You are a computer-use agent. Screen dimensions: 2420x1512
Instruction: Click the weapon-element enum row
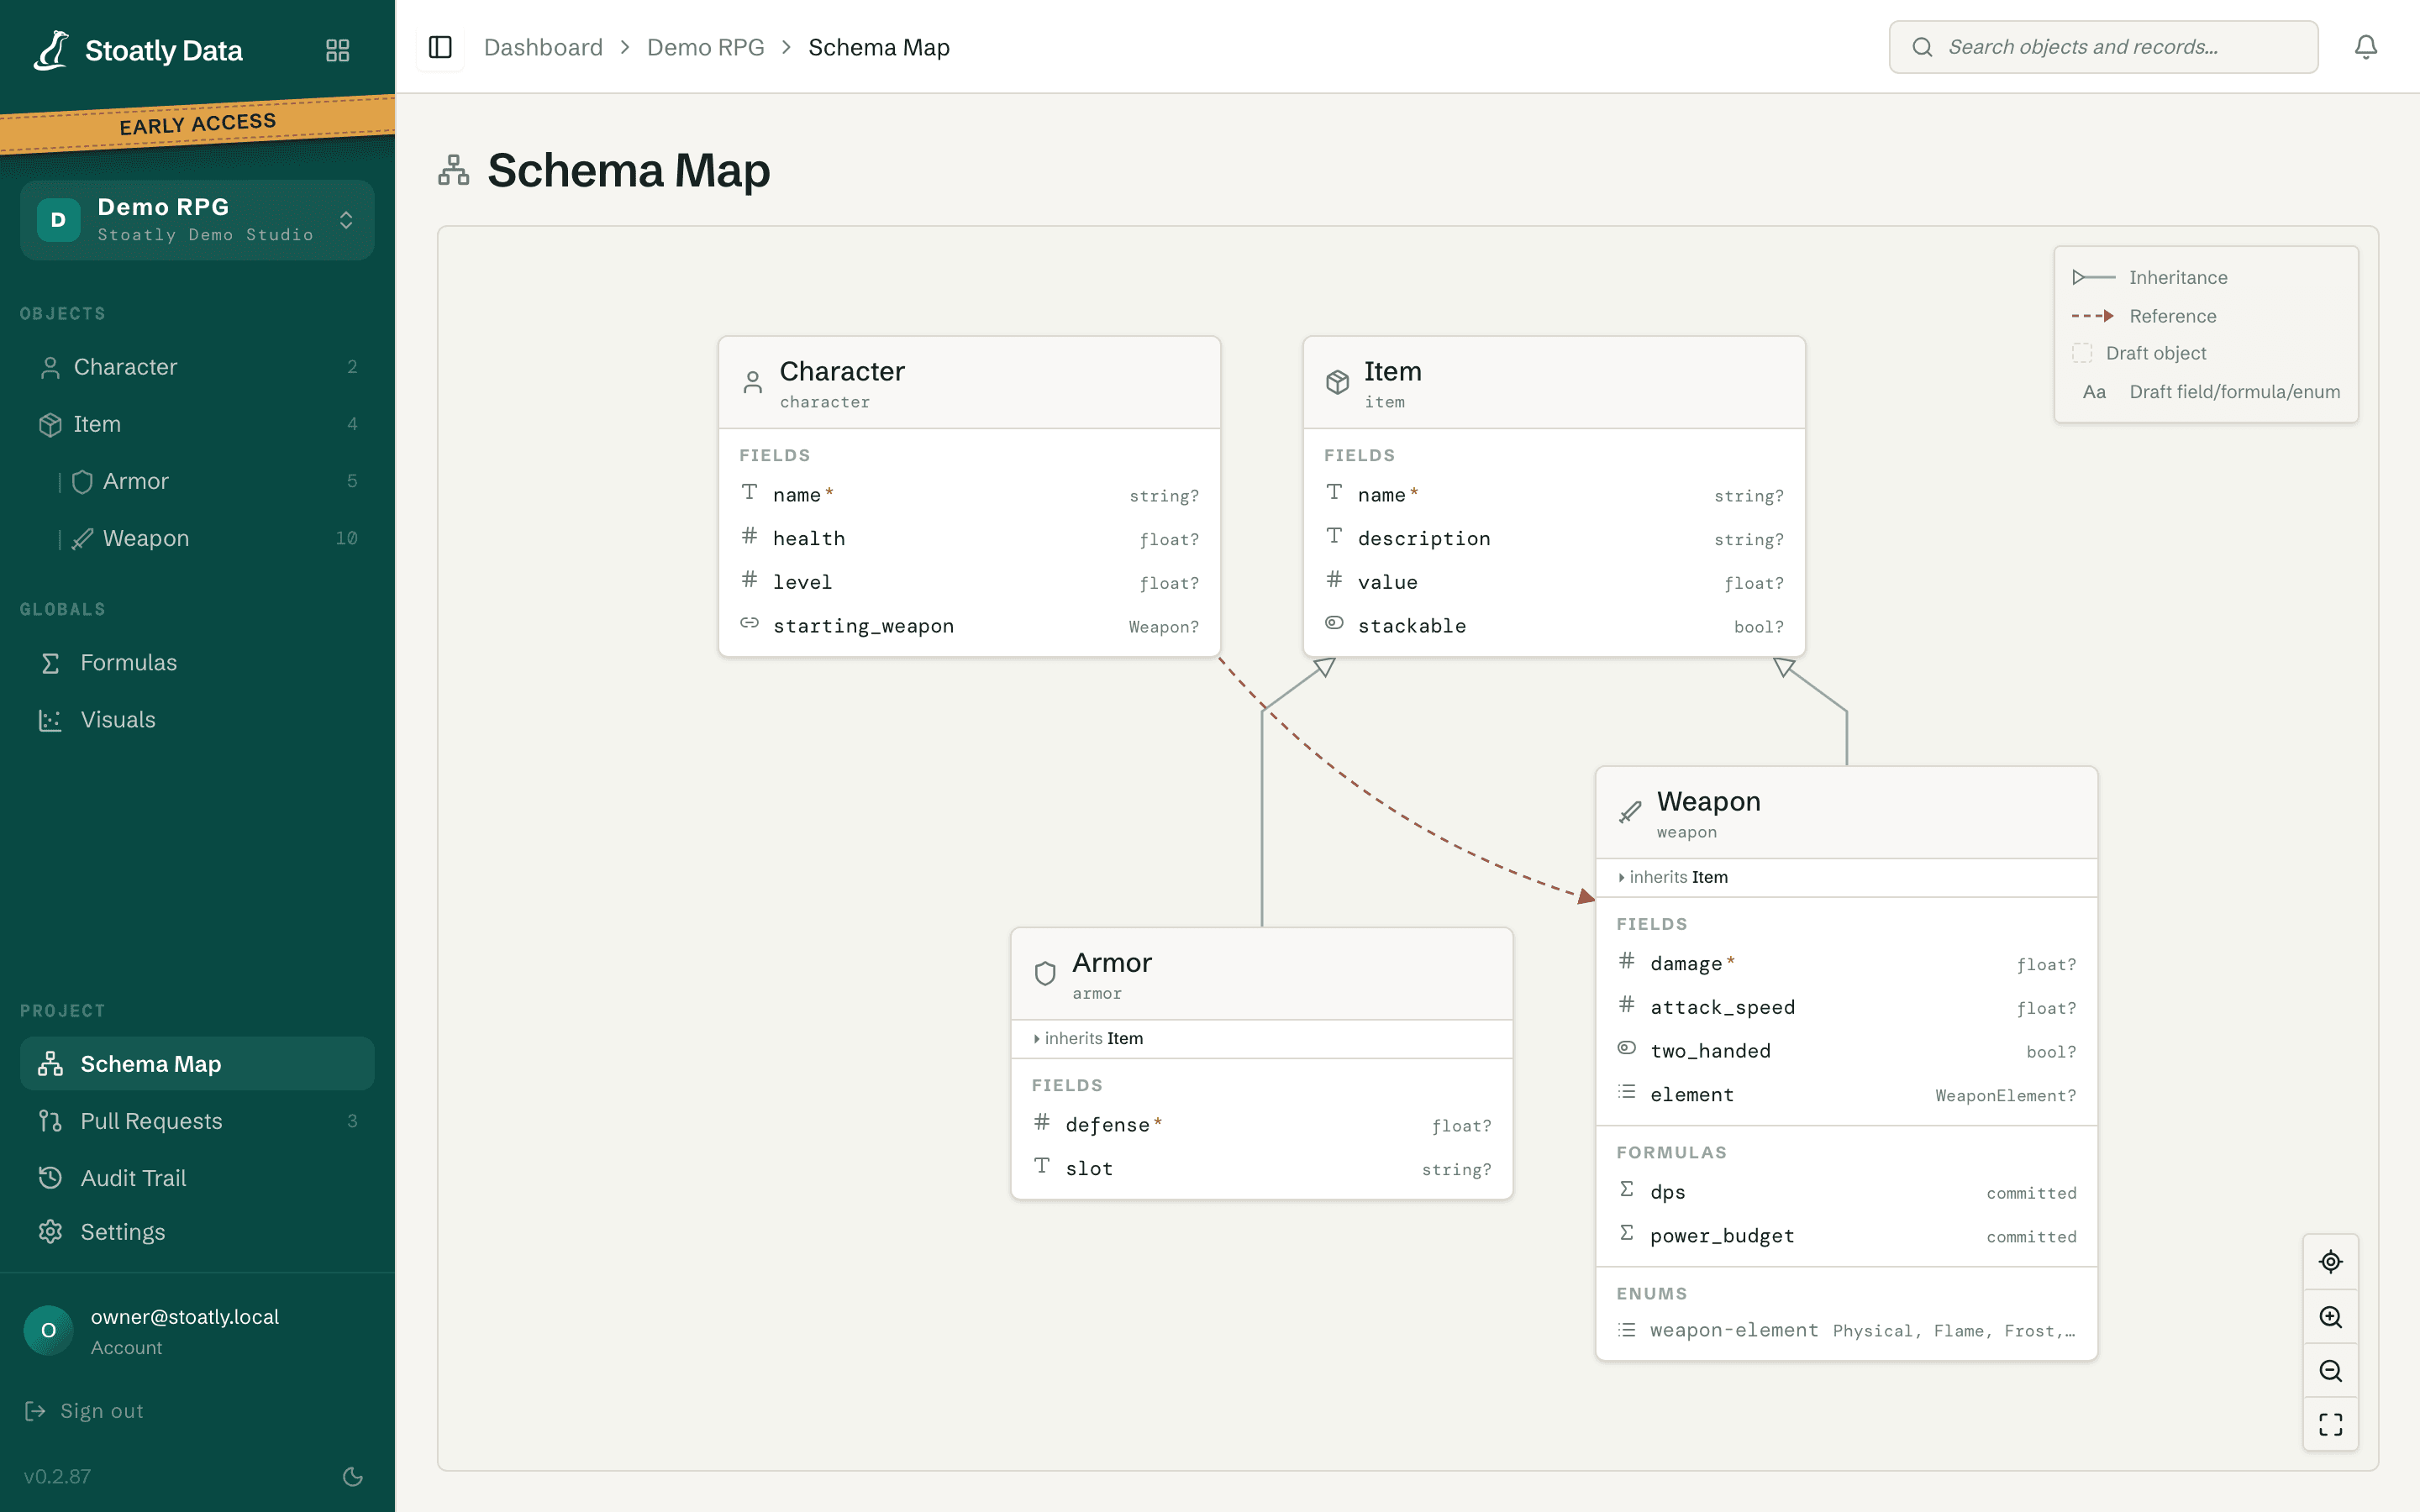(x=1846, y=1330)
